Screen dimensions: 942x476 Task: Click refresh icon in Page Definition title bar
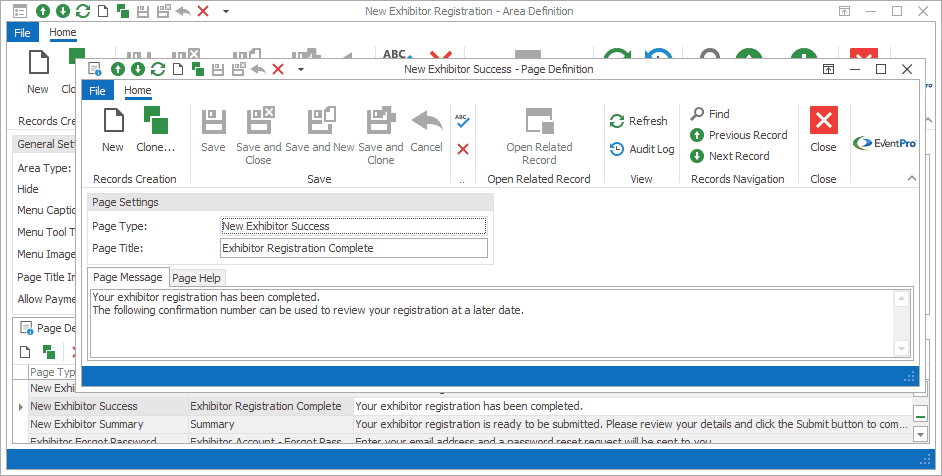click(x=158, y=69)
